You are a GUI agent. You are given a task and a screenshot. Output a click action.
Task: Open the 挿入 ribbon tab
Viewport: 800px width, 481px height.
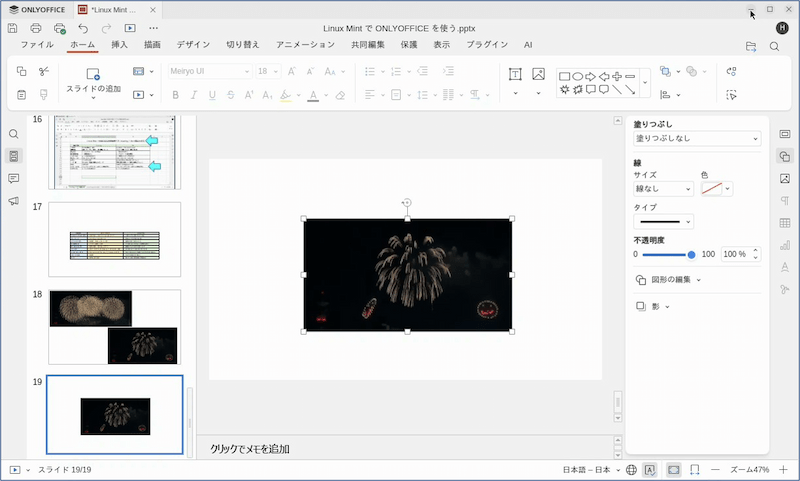pyautogui.click(x=119, y=45)
